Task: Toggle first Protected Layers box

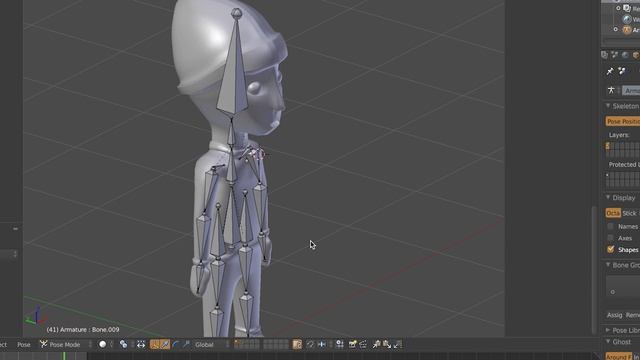Action: [x=608, y=176]
